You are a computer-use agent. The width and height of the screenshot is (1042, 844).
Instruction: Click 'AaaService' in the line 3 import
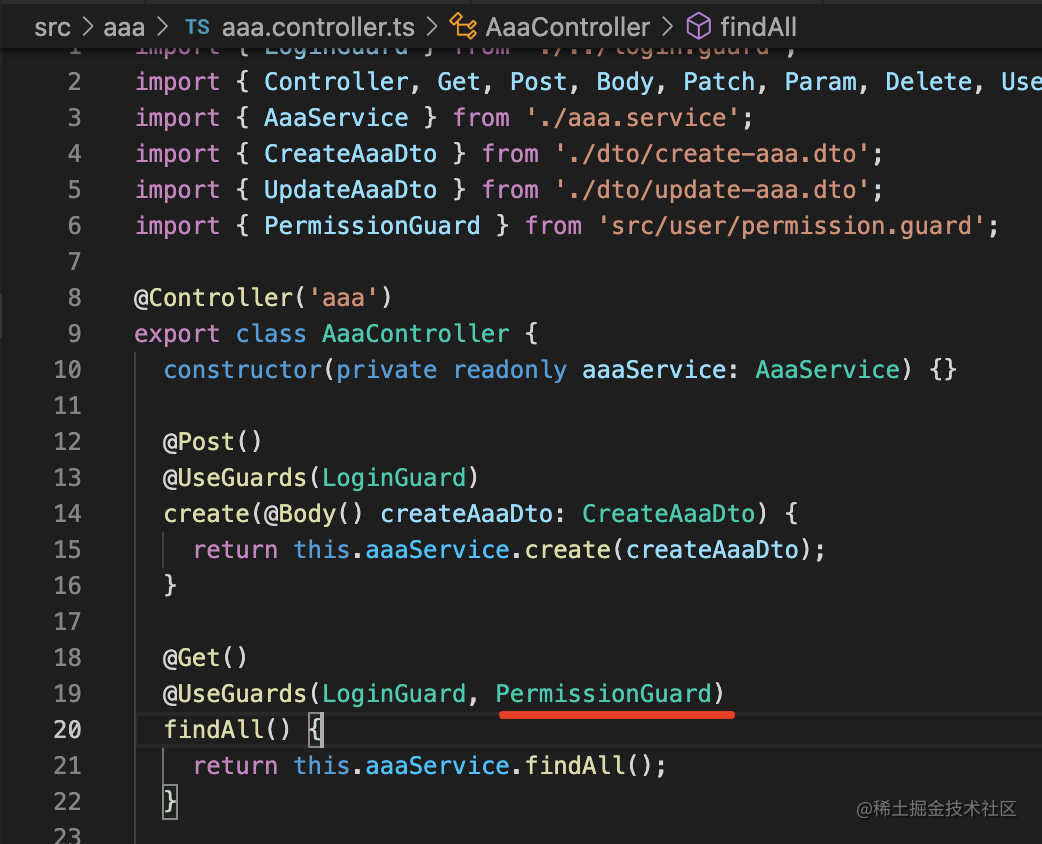click(x=336, y=118)
